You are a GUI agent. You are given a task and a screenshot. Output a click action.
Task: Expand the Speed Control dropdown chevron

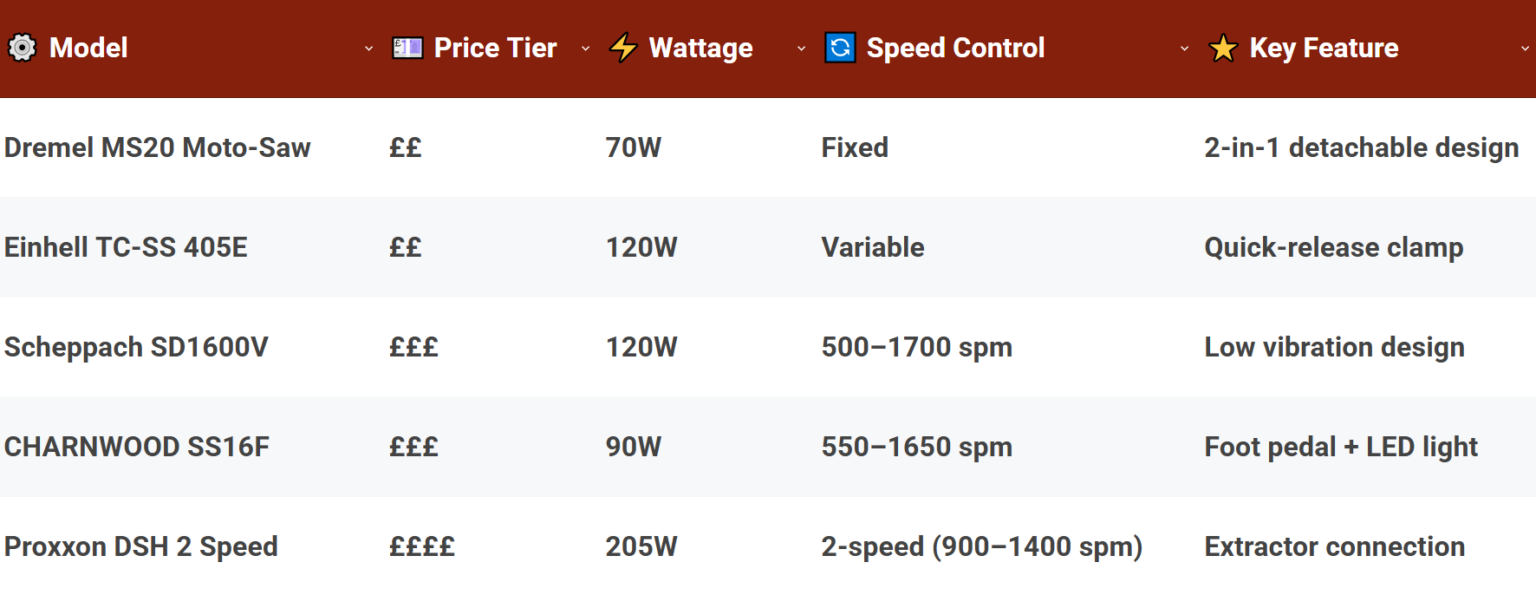(x=1185, y=48)
